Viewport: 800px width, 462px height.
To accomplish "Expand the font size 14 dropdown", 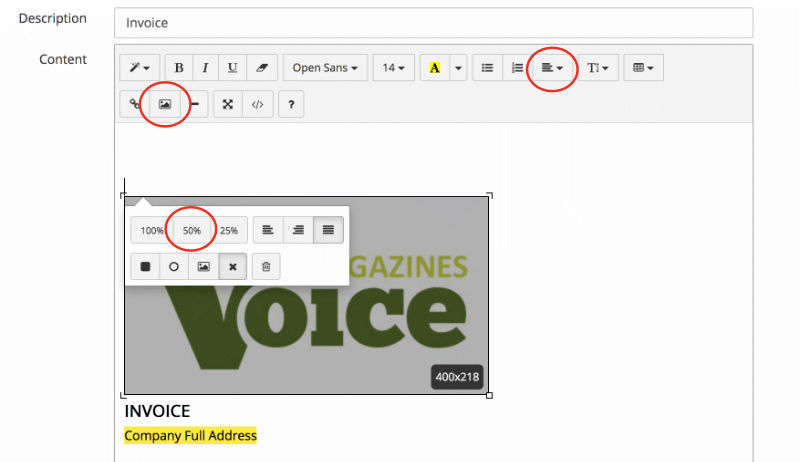I will [x=394, y=68].
